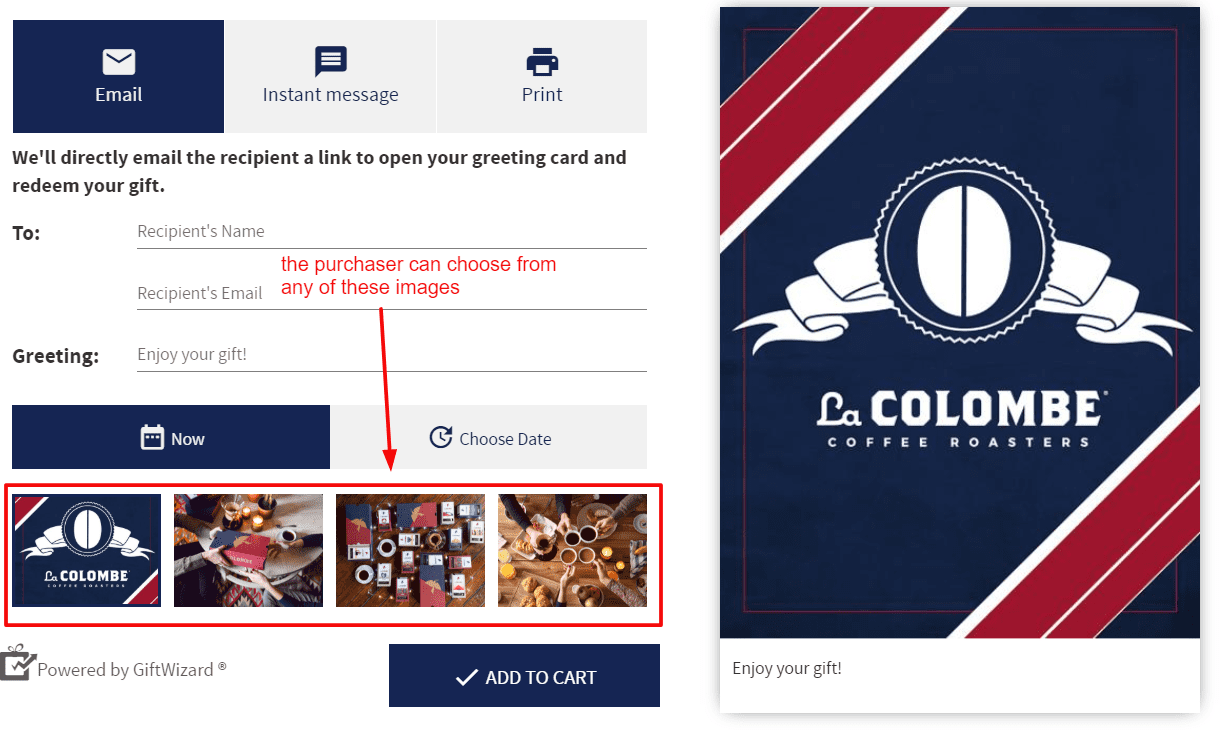Click the ADD TO CART button
The width and height of the screenshot is (1231, 730).
(x=524, y=676)
